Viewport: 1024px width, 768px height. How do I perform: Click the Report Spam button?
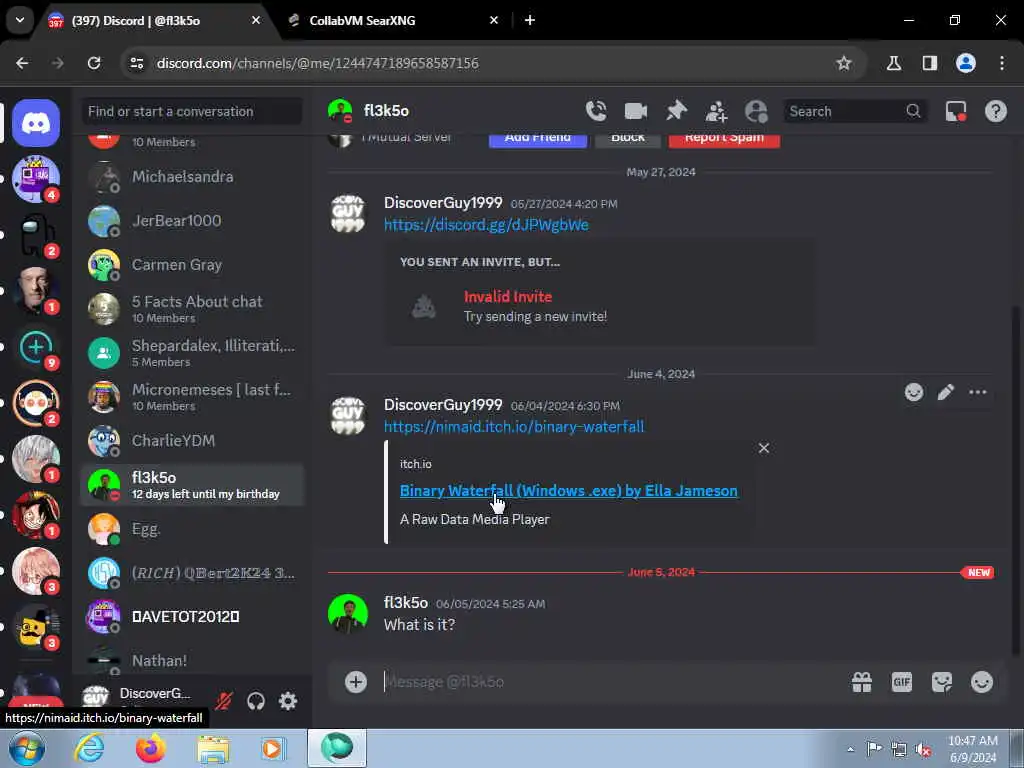coord(724,138)
